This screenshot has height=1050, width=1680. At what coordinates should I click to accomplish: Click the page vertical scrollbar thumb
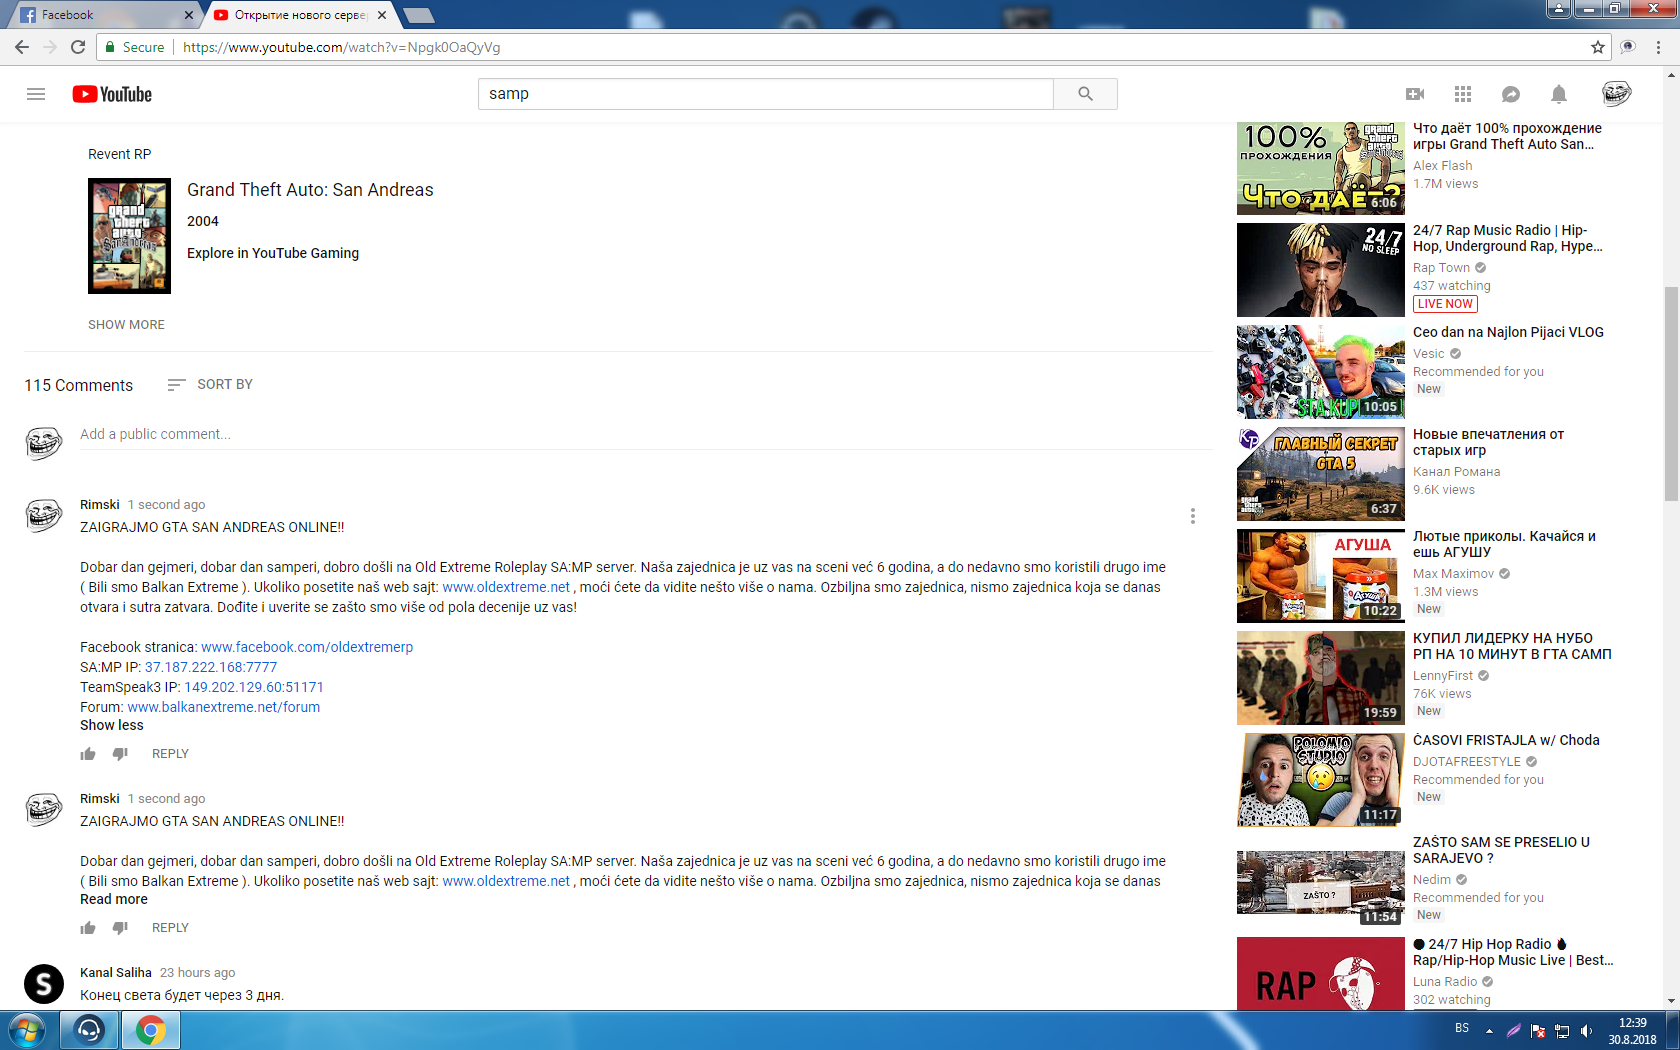1671,393
